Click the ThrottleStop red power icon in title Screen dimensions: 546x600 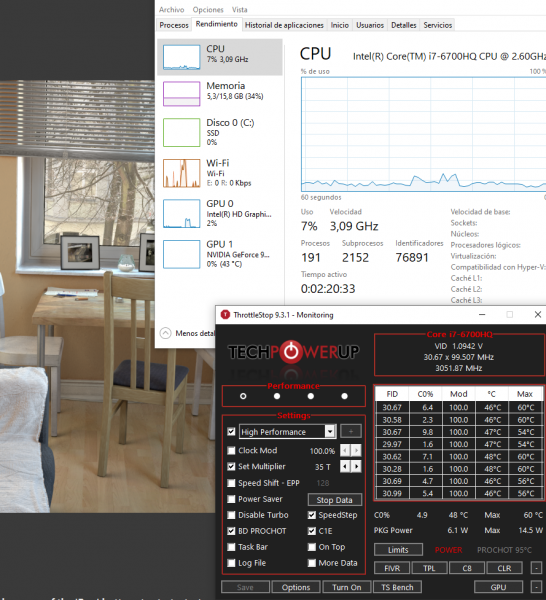[x=225, y=315]
